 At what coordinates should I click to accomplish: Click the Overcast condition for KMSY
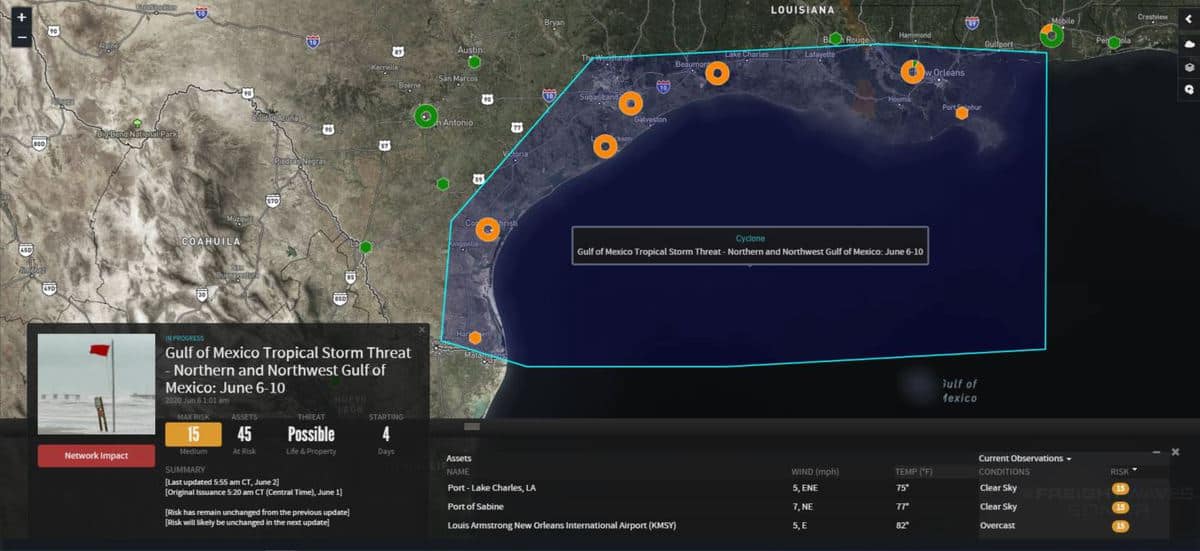(997, 525)
